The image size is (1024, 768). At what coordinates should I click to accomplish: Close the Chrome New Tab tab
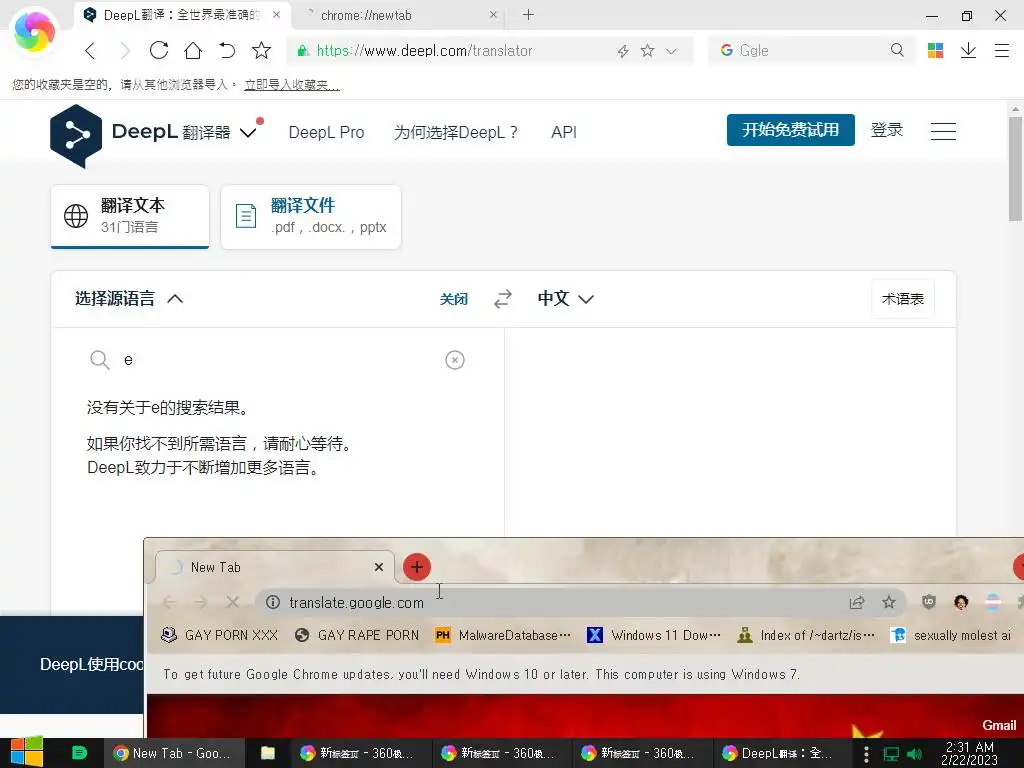click(379, 567)
